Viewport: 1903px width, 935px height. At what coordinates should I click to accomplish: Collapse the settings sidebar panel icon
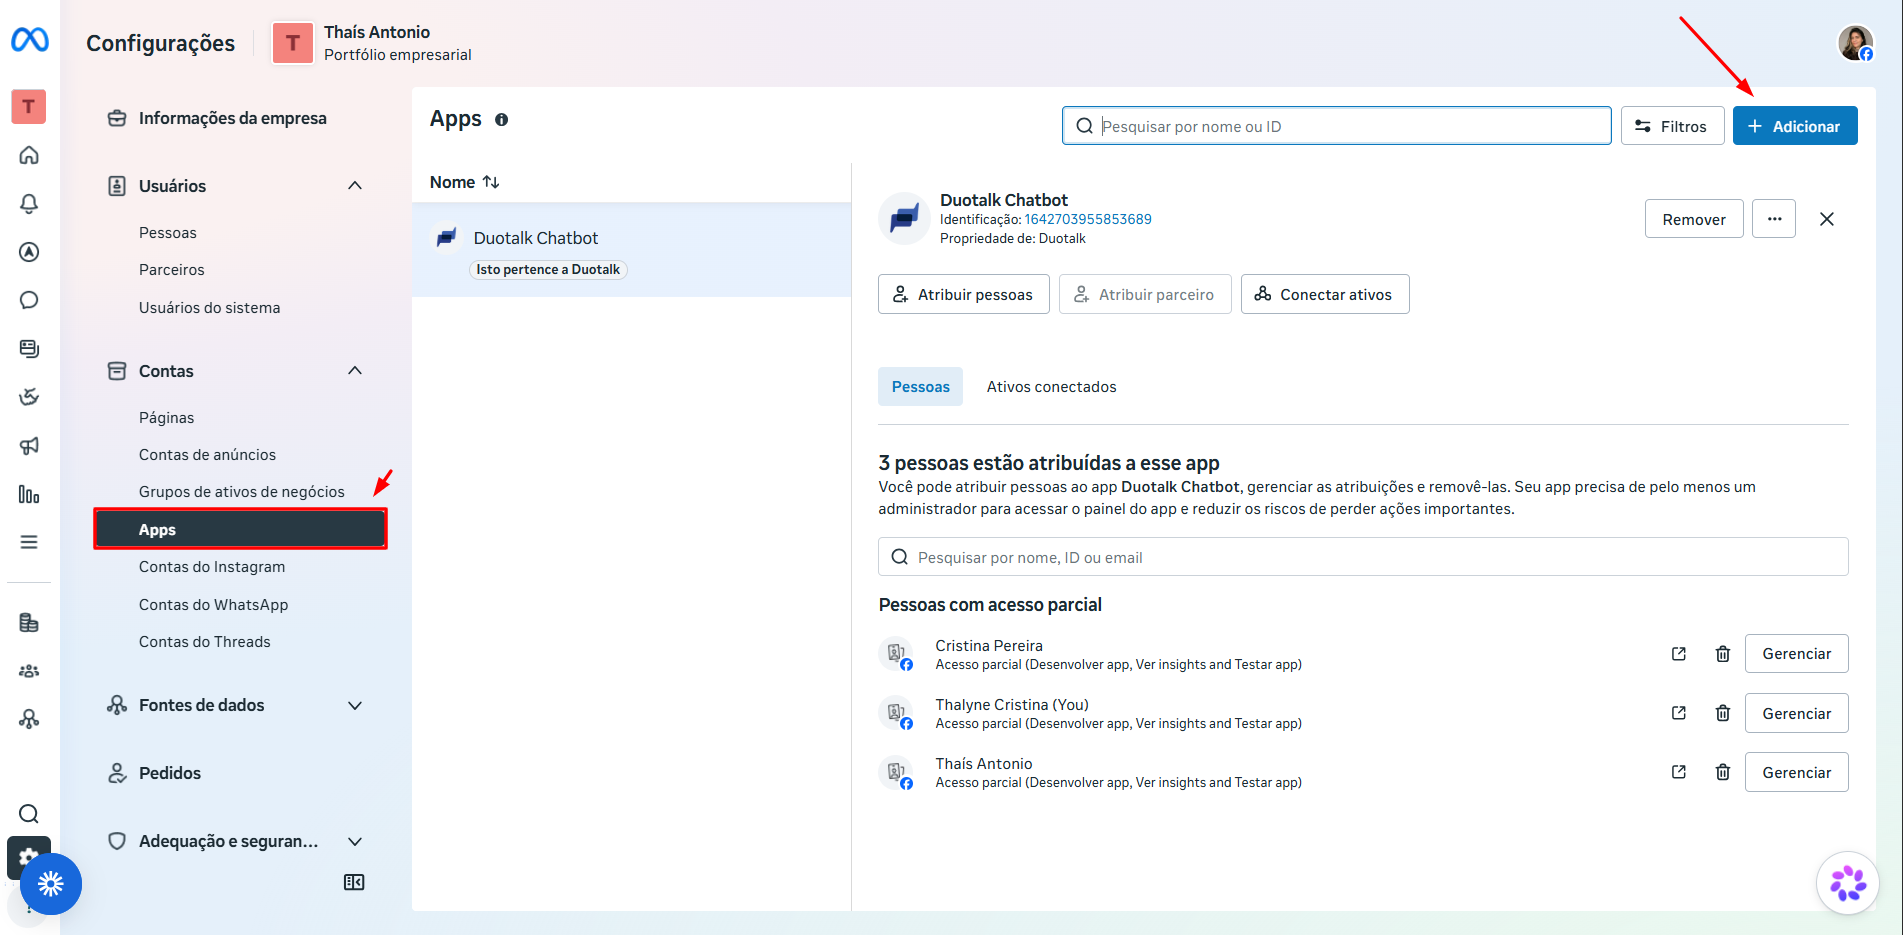354,882
